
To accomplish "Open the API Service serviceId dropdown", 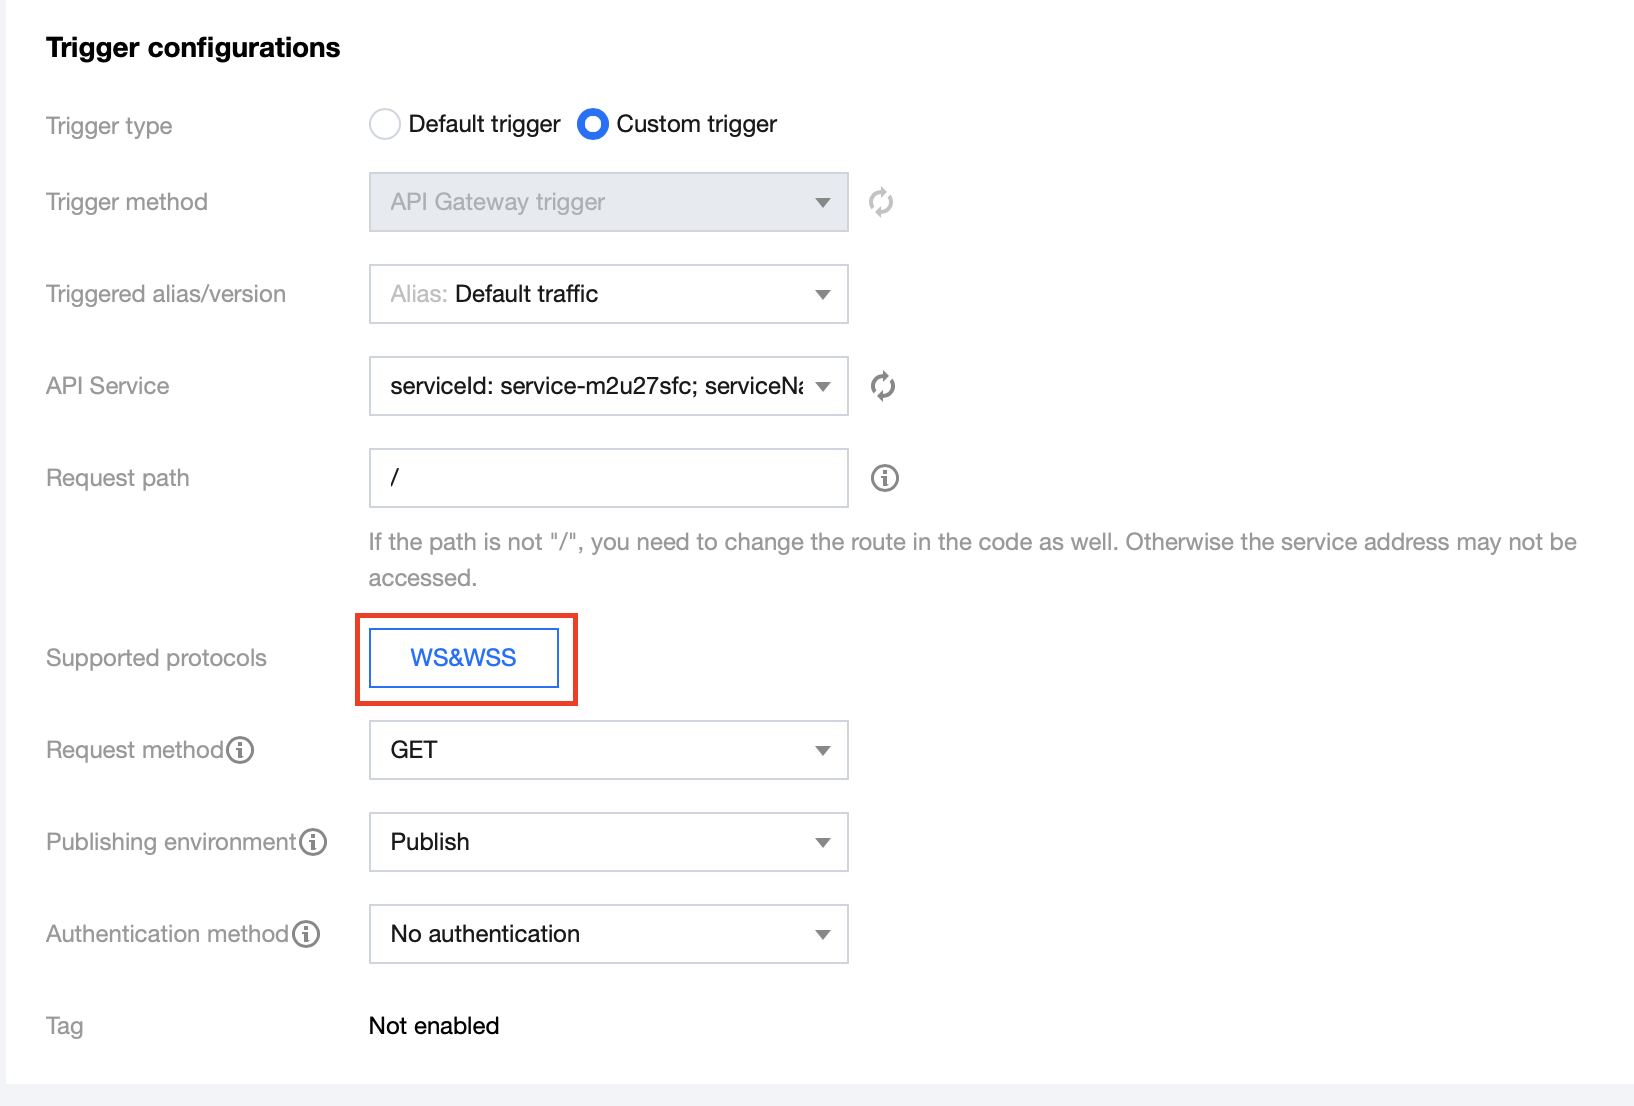I will point(608,386).
